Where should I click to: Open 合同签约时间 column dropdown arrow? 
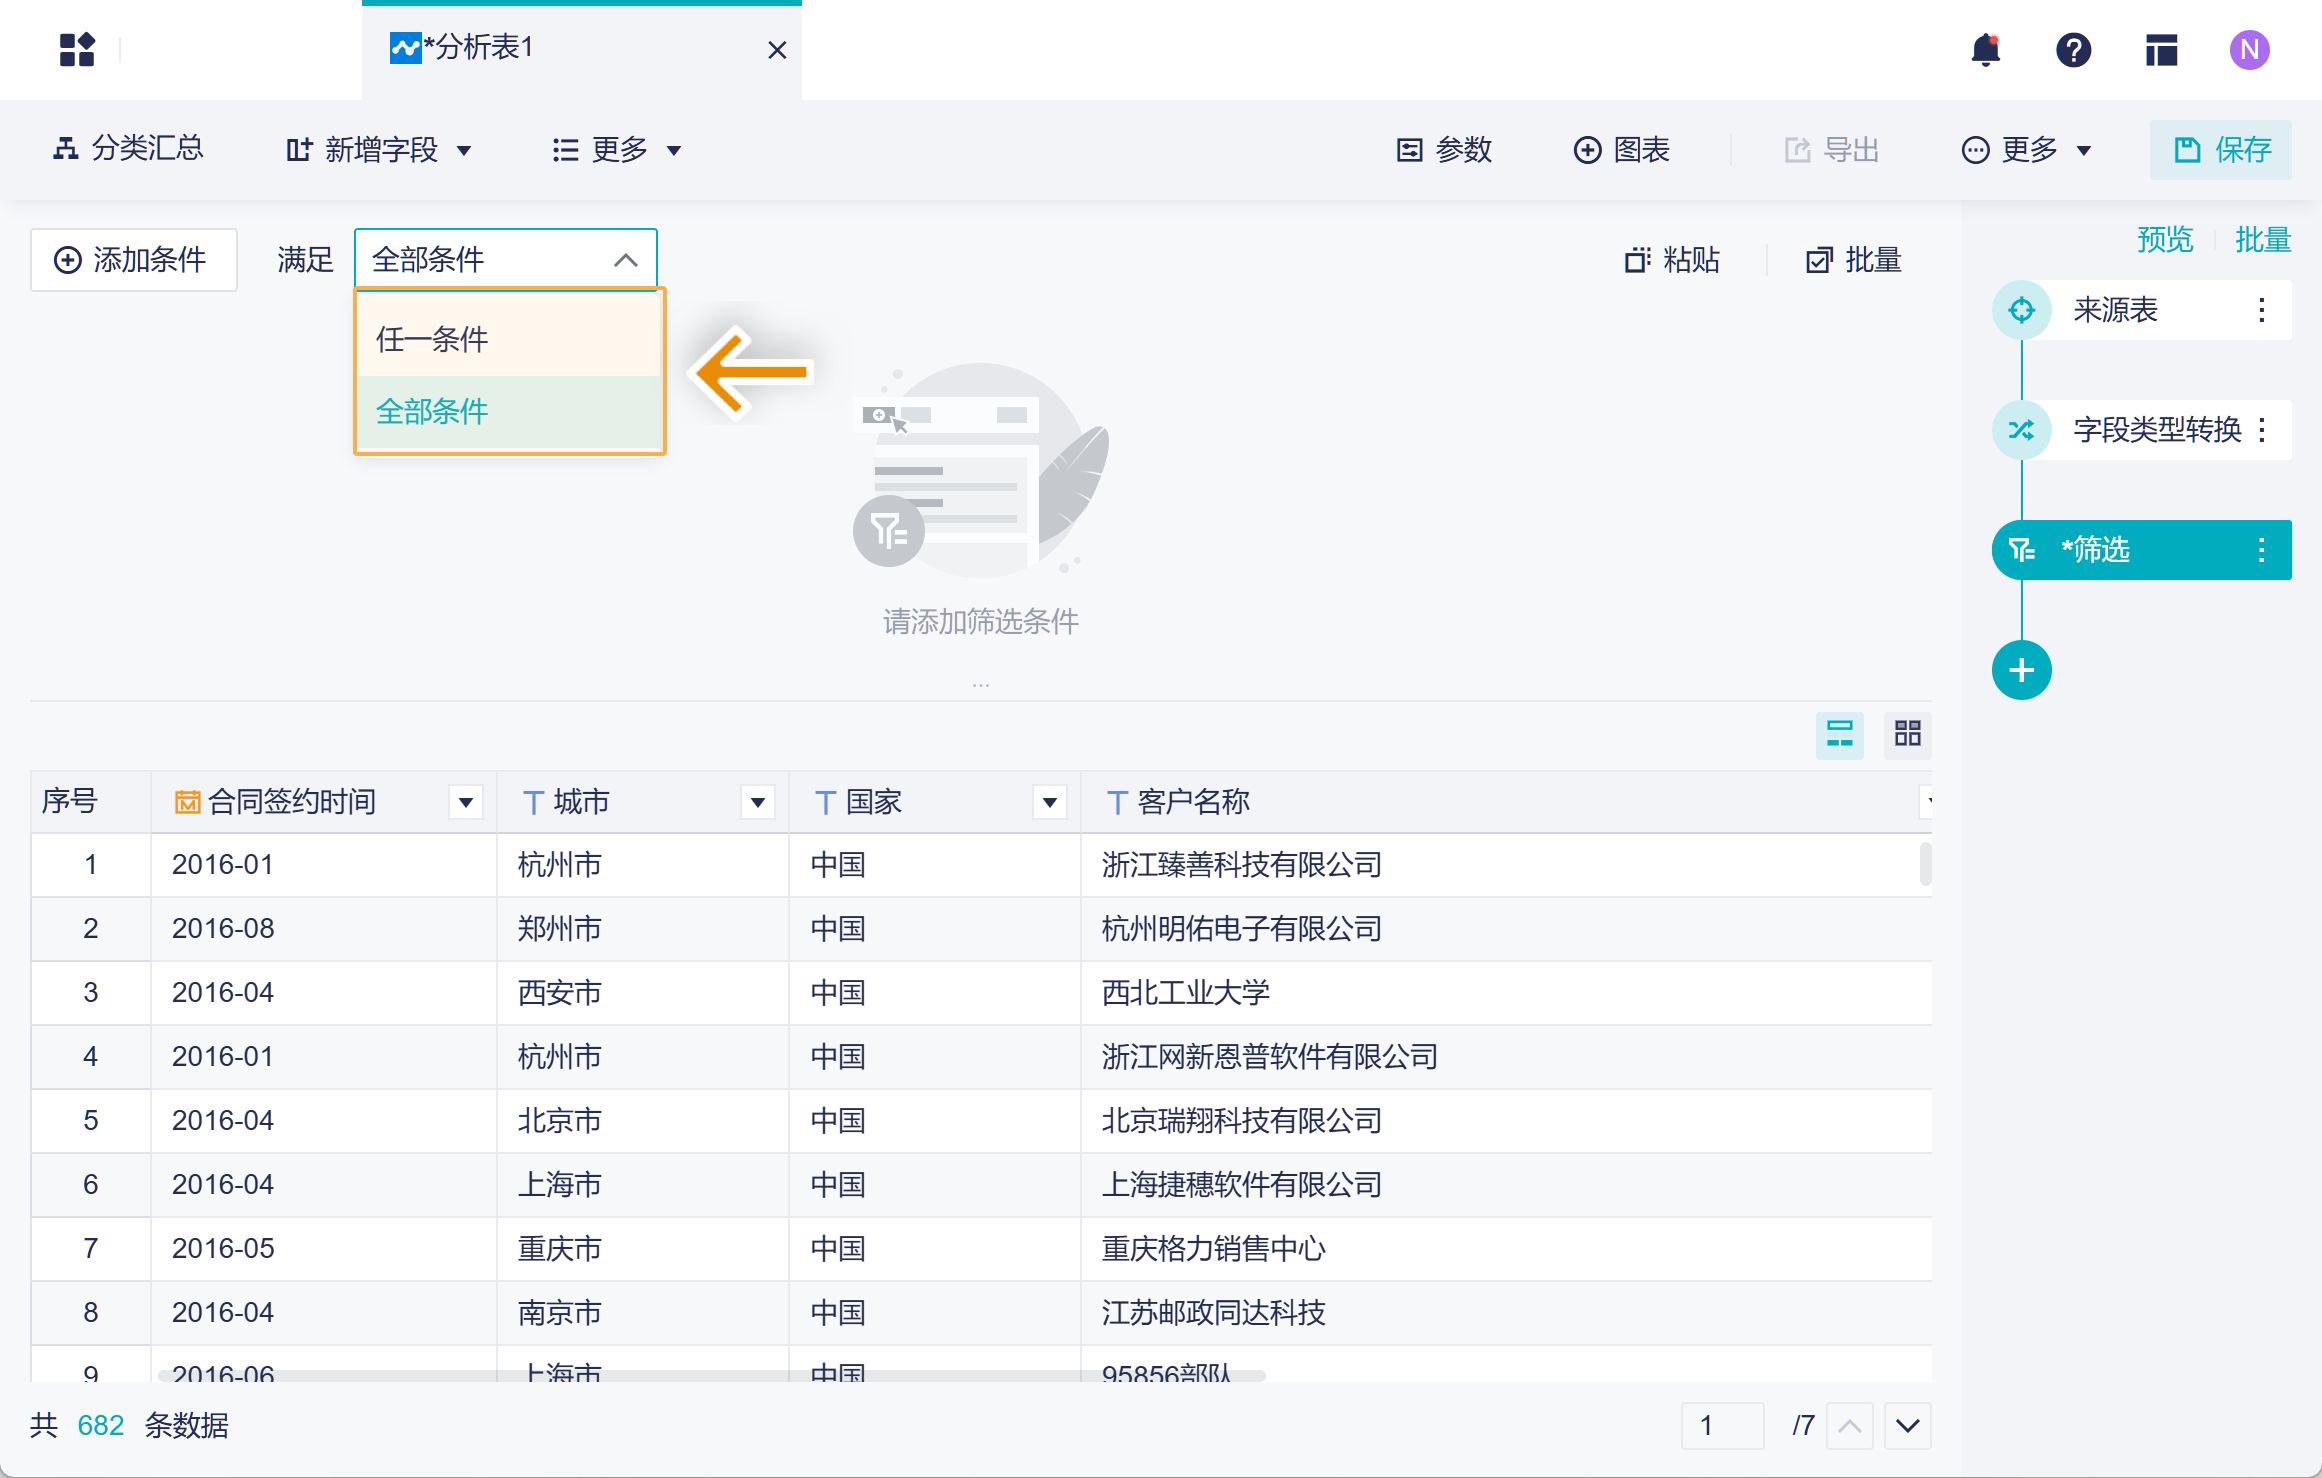pos(465,802)
